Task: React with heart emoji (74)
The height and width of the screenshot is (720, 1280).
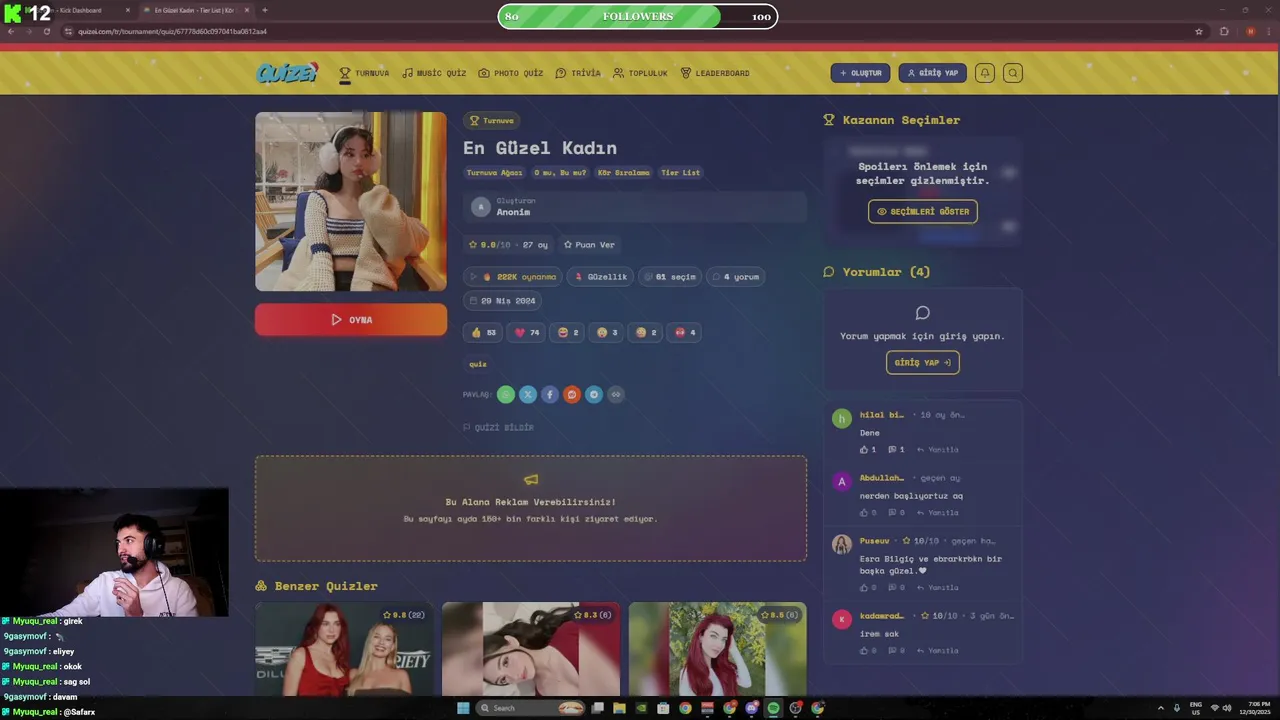Action: (527, 332)
